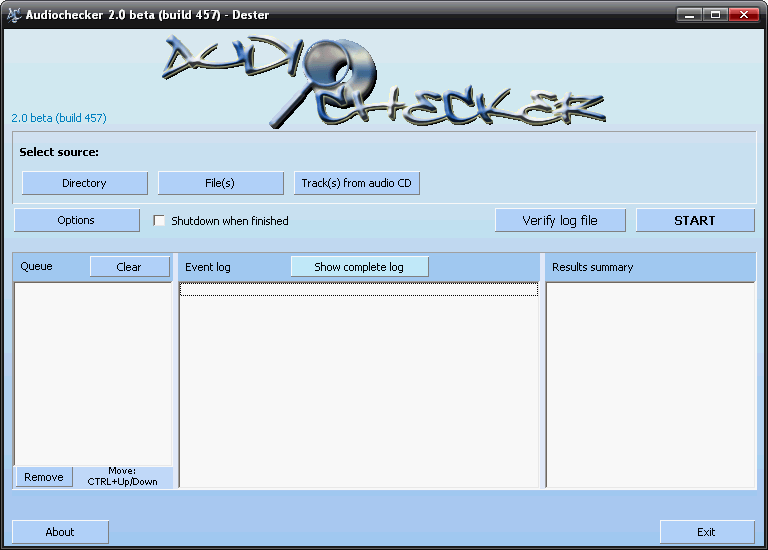Image resolution: width=768 pixels, height=550 pixels.
Task: Open the Options dialog
Action: (x=77, y=220)
